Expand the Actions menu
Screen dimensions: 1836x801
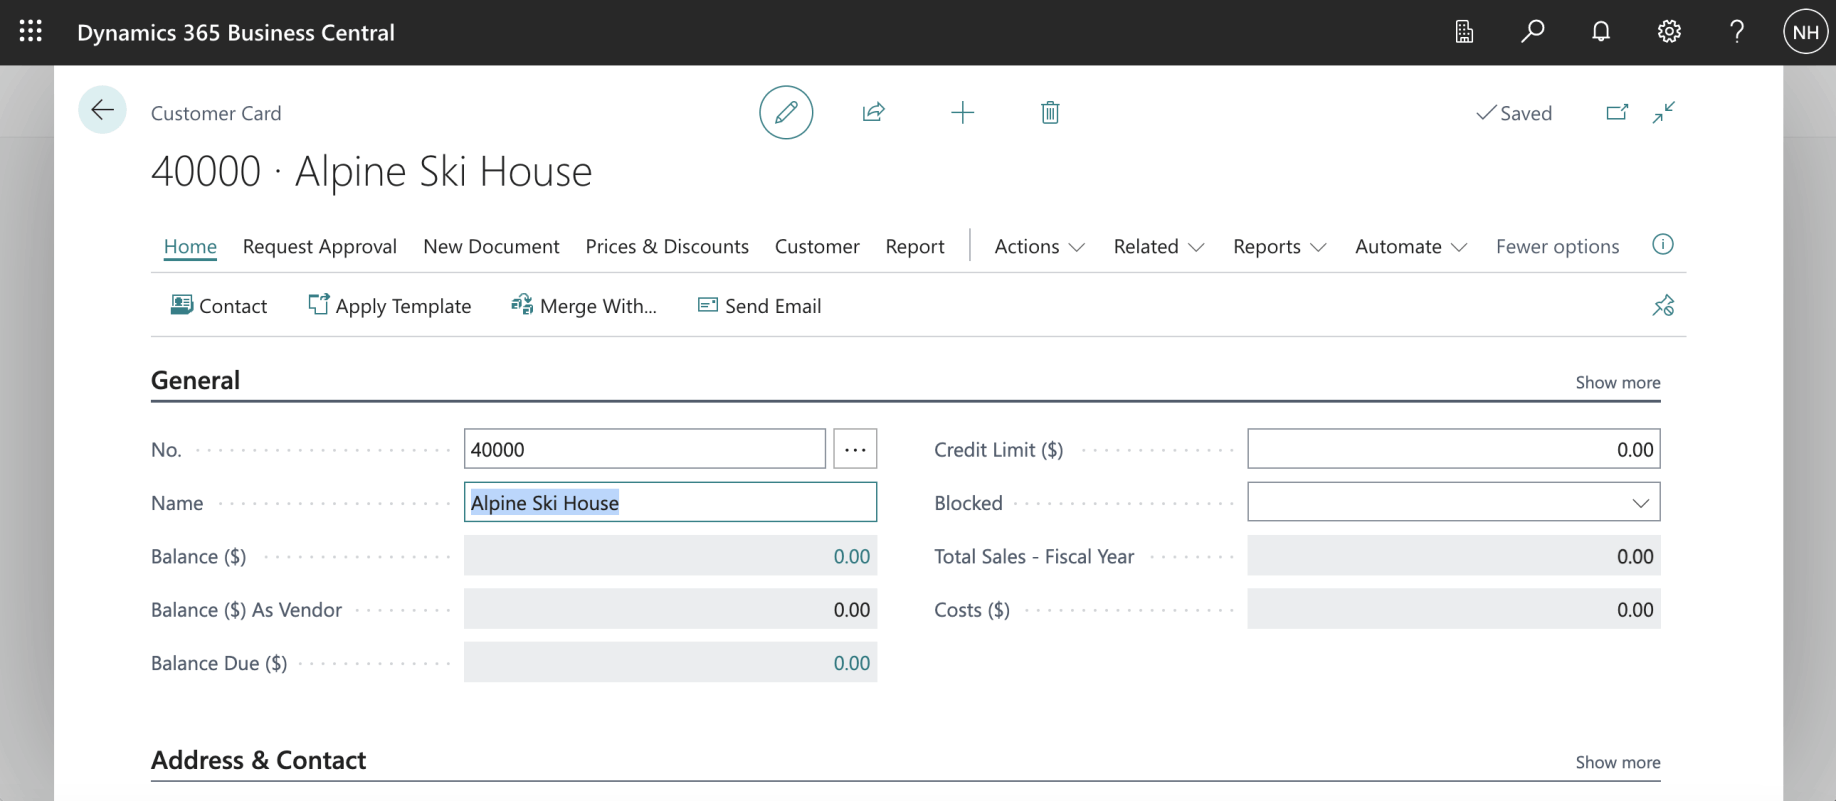point(1039,247)
